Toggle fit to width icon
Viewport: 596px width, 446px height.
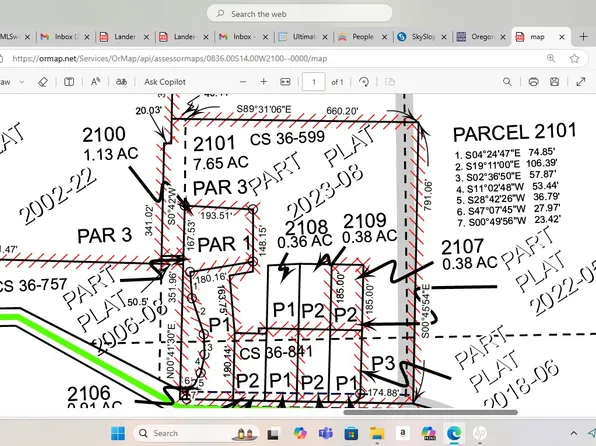(x=285, y=82)
